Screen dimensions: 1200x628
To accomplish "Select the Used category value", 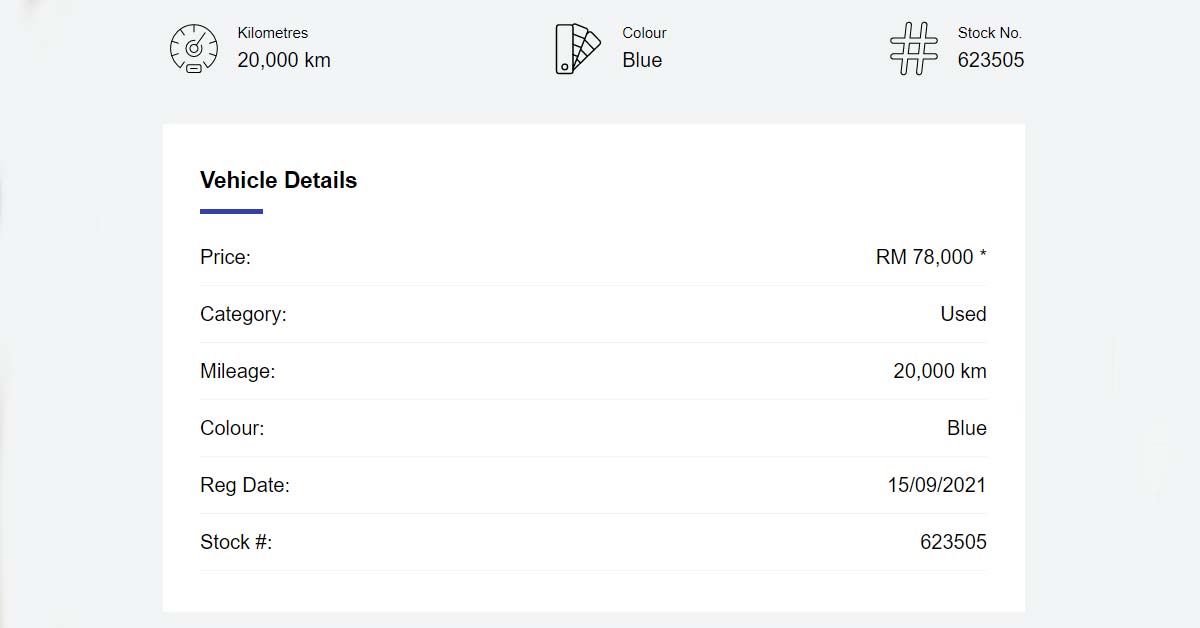I will (963, 314).
